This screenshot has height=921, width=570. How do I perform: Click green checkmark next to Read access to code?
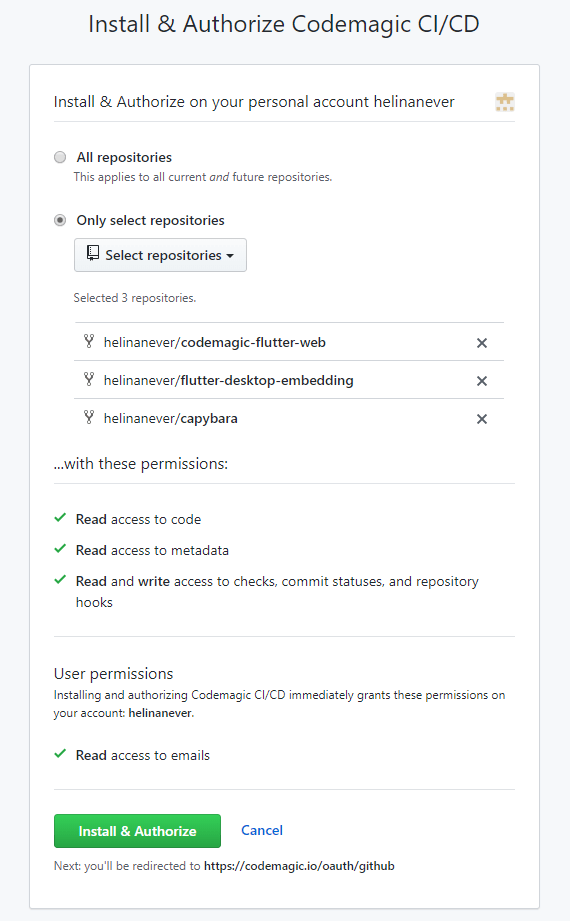(60, 518)
